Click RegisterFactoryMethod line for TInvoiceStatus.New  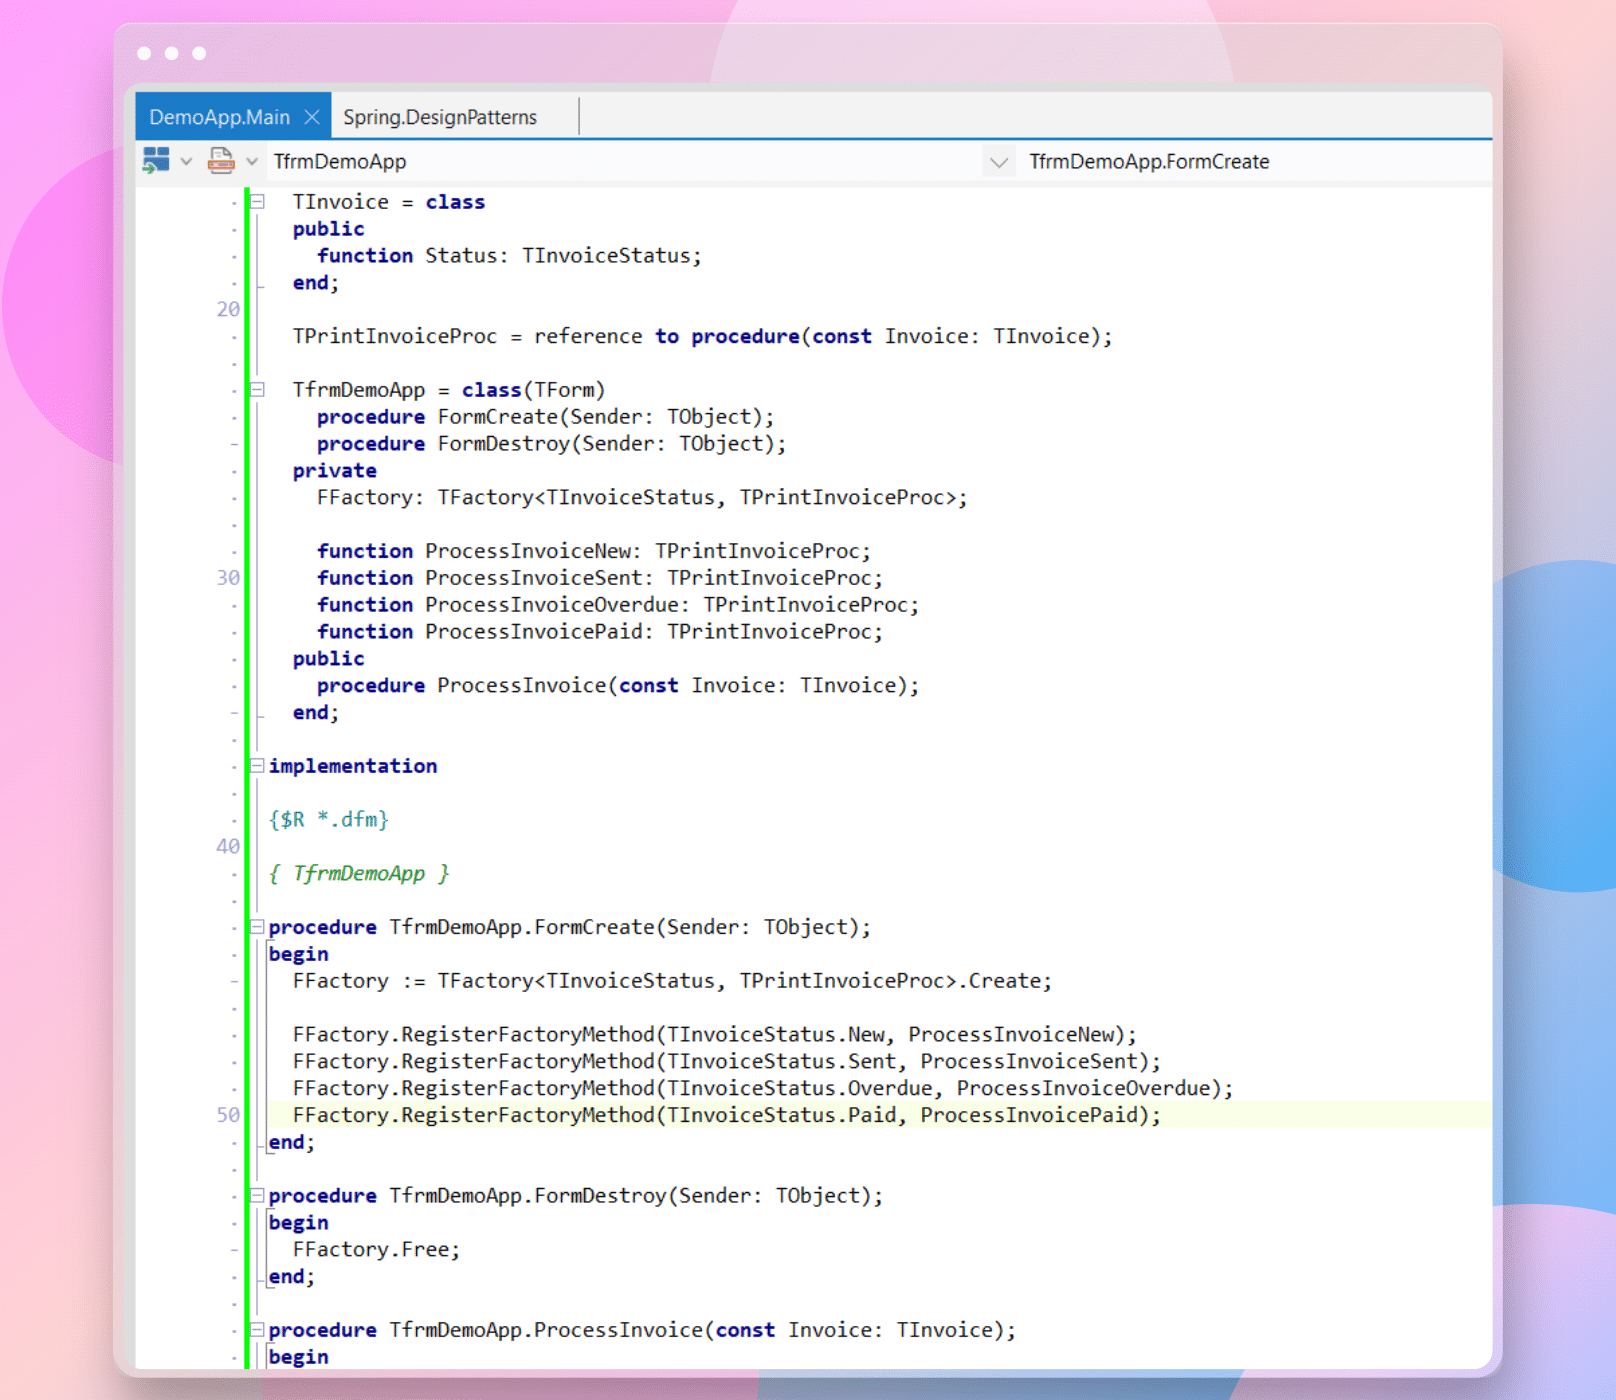[715, 1034]
